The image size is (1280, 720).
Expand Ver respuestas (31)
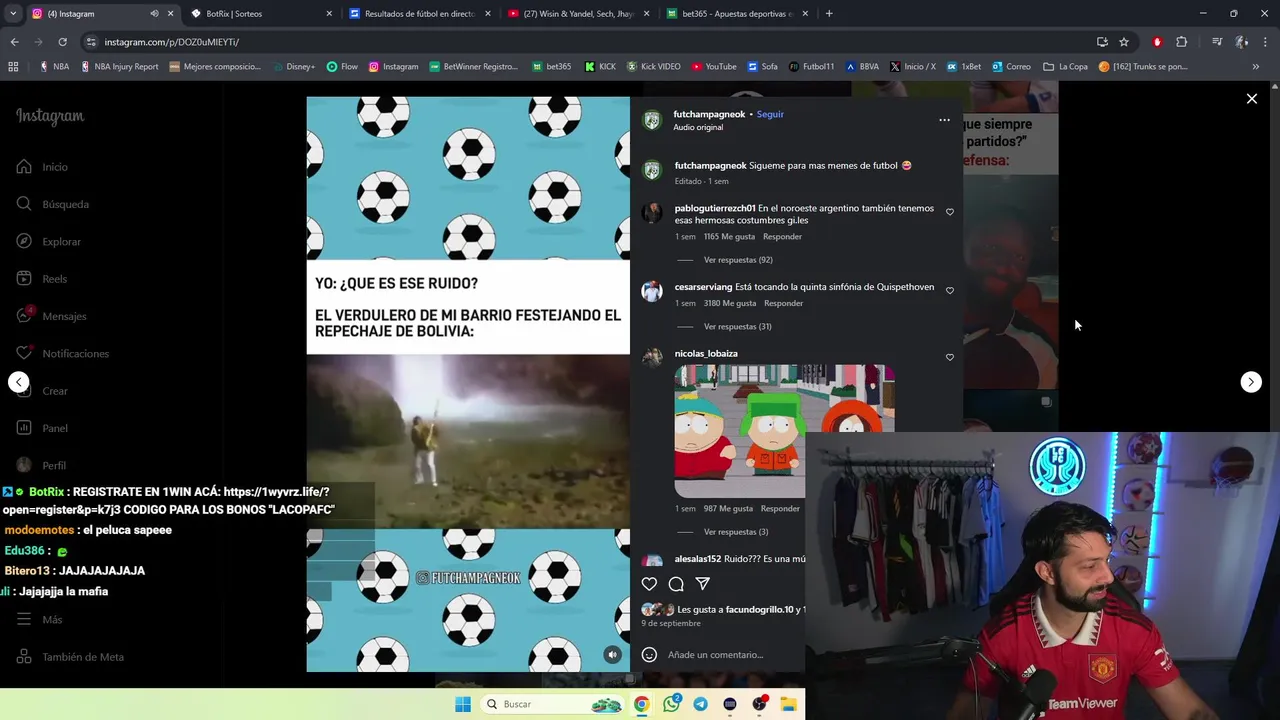(x=738, y=326)
